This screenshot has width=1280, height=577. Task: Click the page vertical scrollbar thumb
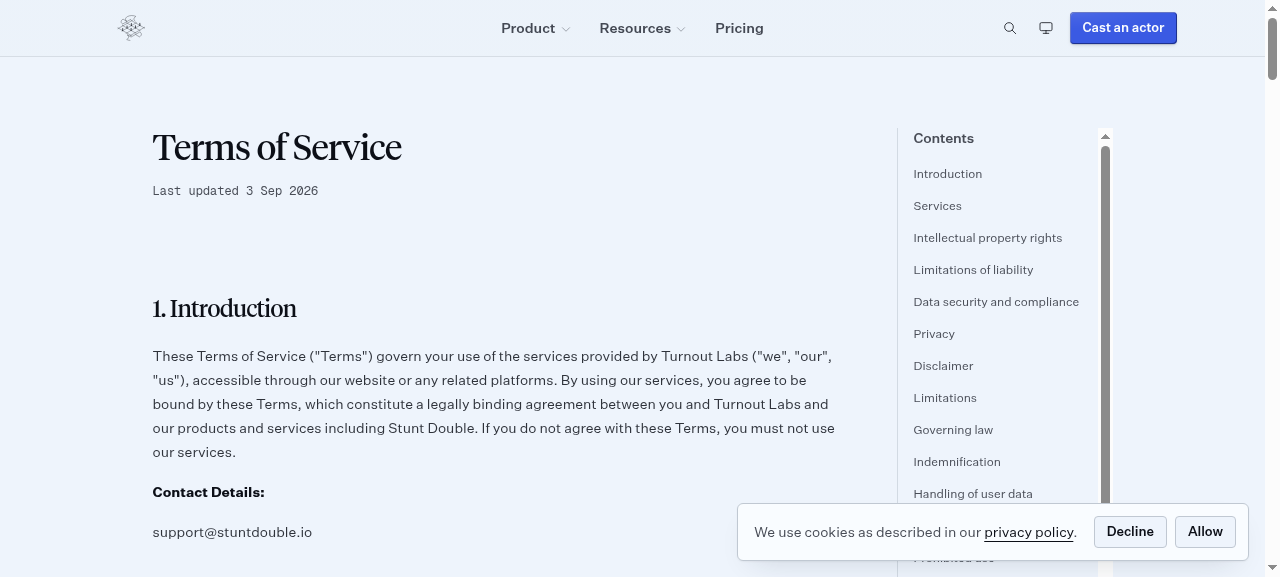[1272, 48]
